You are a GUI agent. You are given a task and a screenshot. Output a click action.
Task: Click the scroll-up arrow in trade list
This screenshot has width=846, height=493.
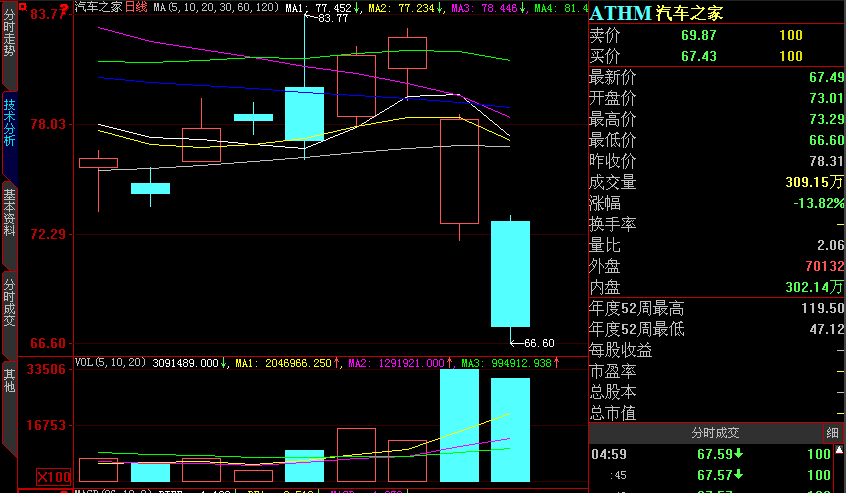[x=840, y=449]
